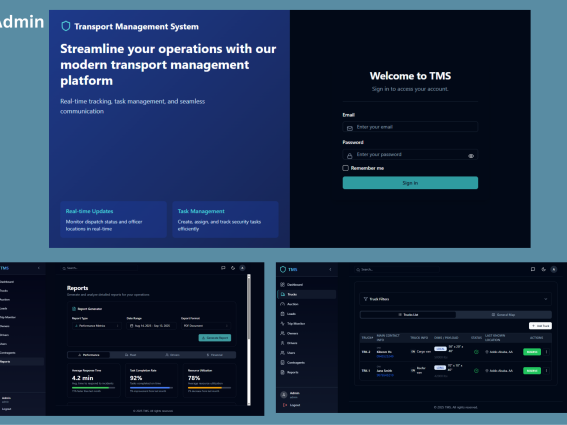Click orange progress bar under 78%
This screenshot has width=567, height=425.
click(x=209, y=388)
